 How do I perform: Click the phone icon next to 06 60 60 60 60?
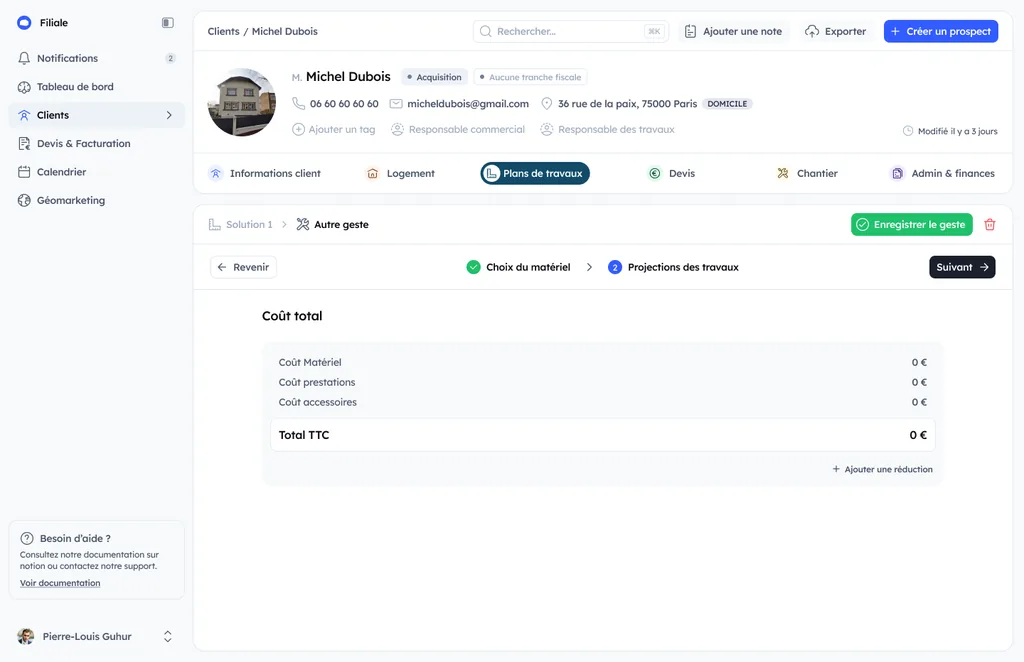pyautogui.click(x=298, y=103)
